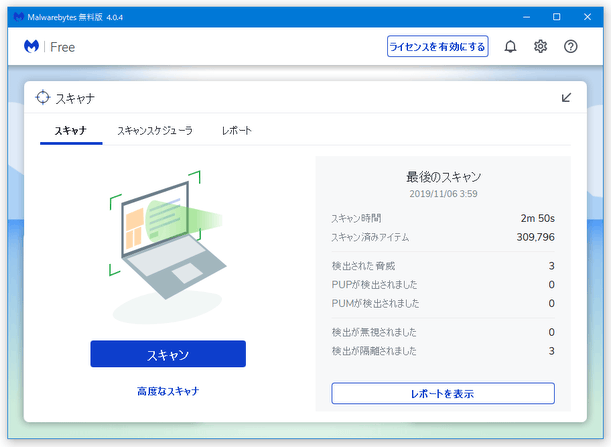Switch to the レポート tab
Image resolution: width=611 pixels, height=447 pixels.
pos(237,131)
